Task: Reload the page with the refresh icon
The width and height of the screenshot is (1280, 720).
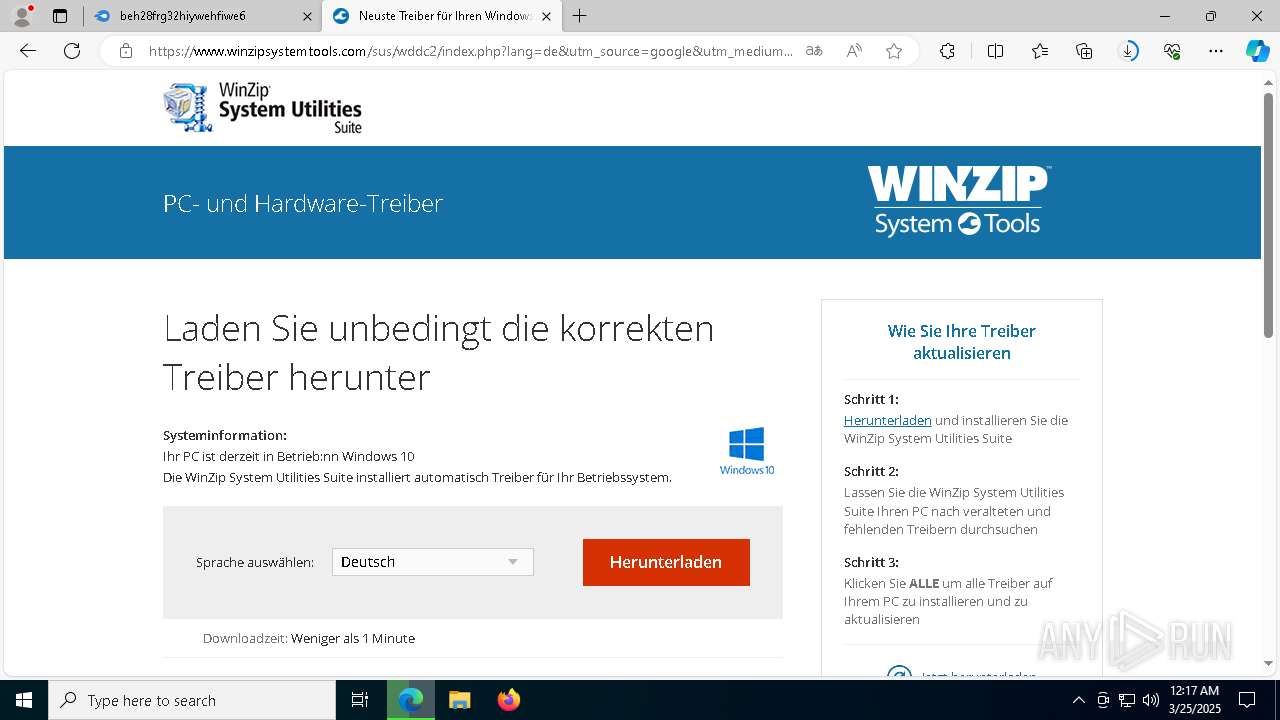Action: point(72,51)
